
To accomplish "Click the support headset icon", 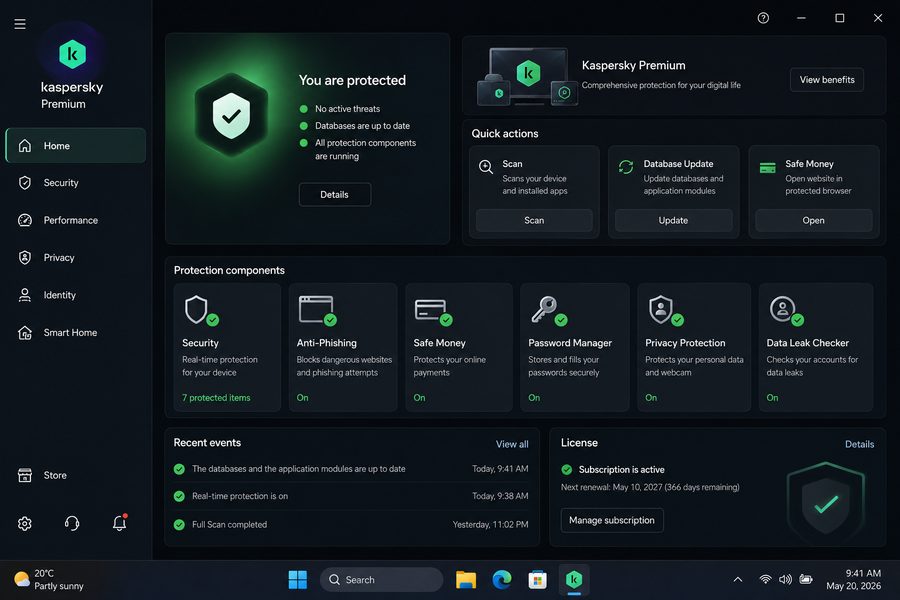I will pyautogui.click(x=72, y=523).
